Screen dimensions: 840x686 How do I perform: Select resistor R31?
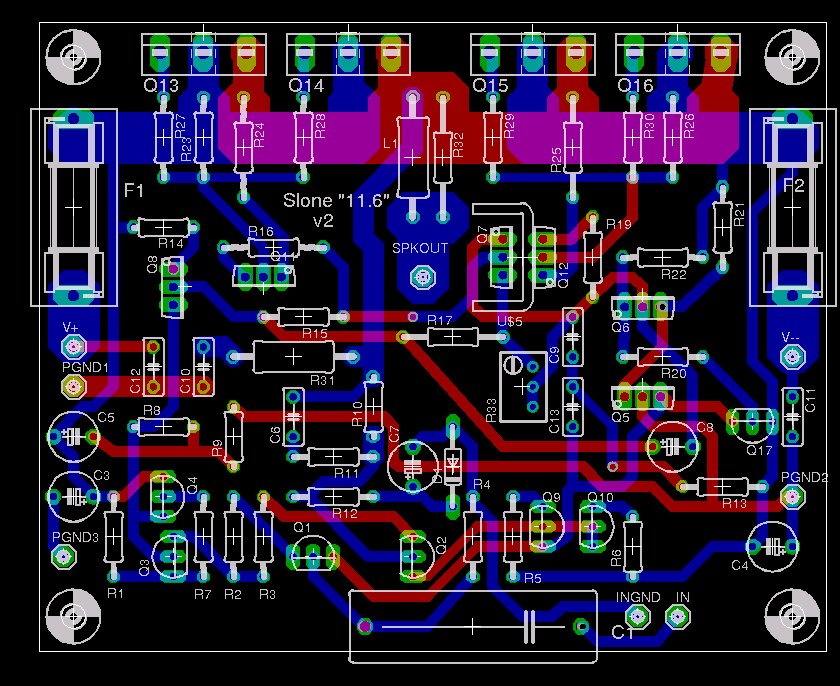pyautogui.click(x=293, y=357)
